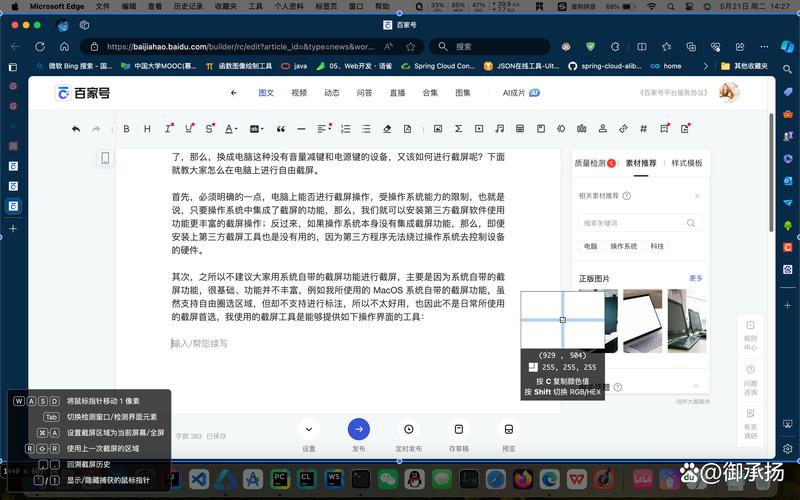Screen dimensions: 800x500
Task: Select the 操作系统 keyword tag
Action: (x=623, y=246)
